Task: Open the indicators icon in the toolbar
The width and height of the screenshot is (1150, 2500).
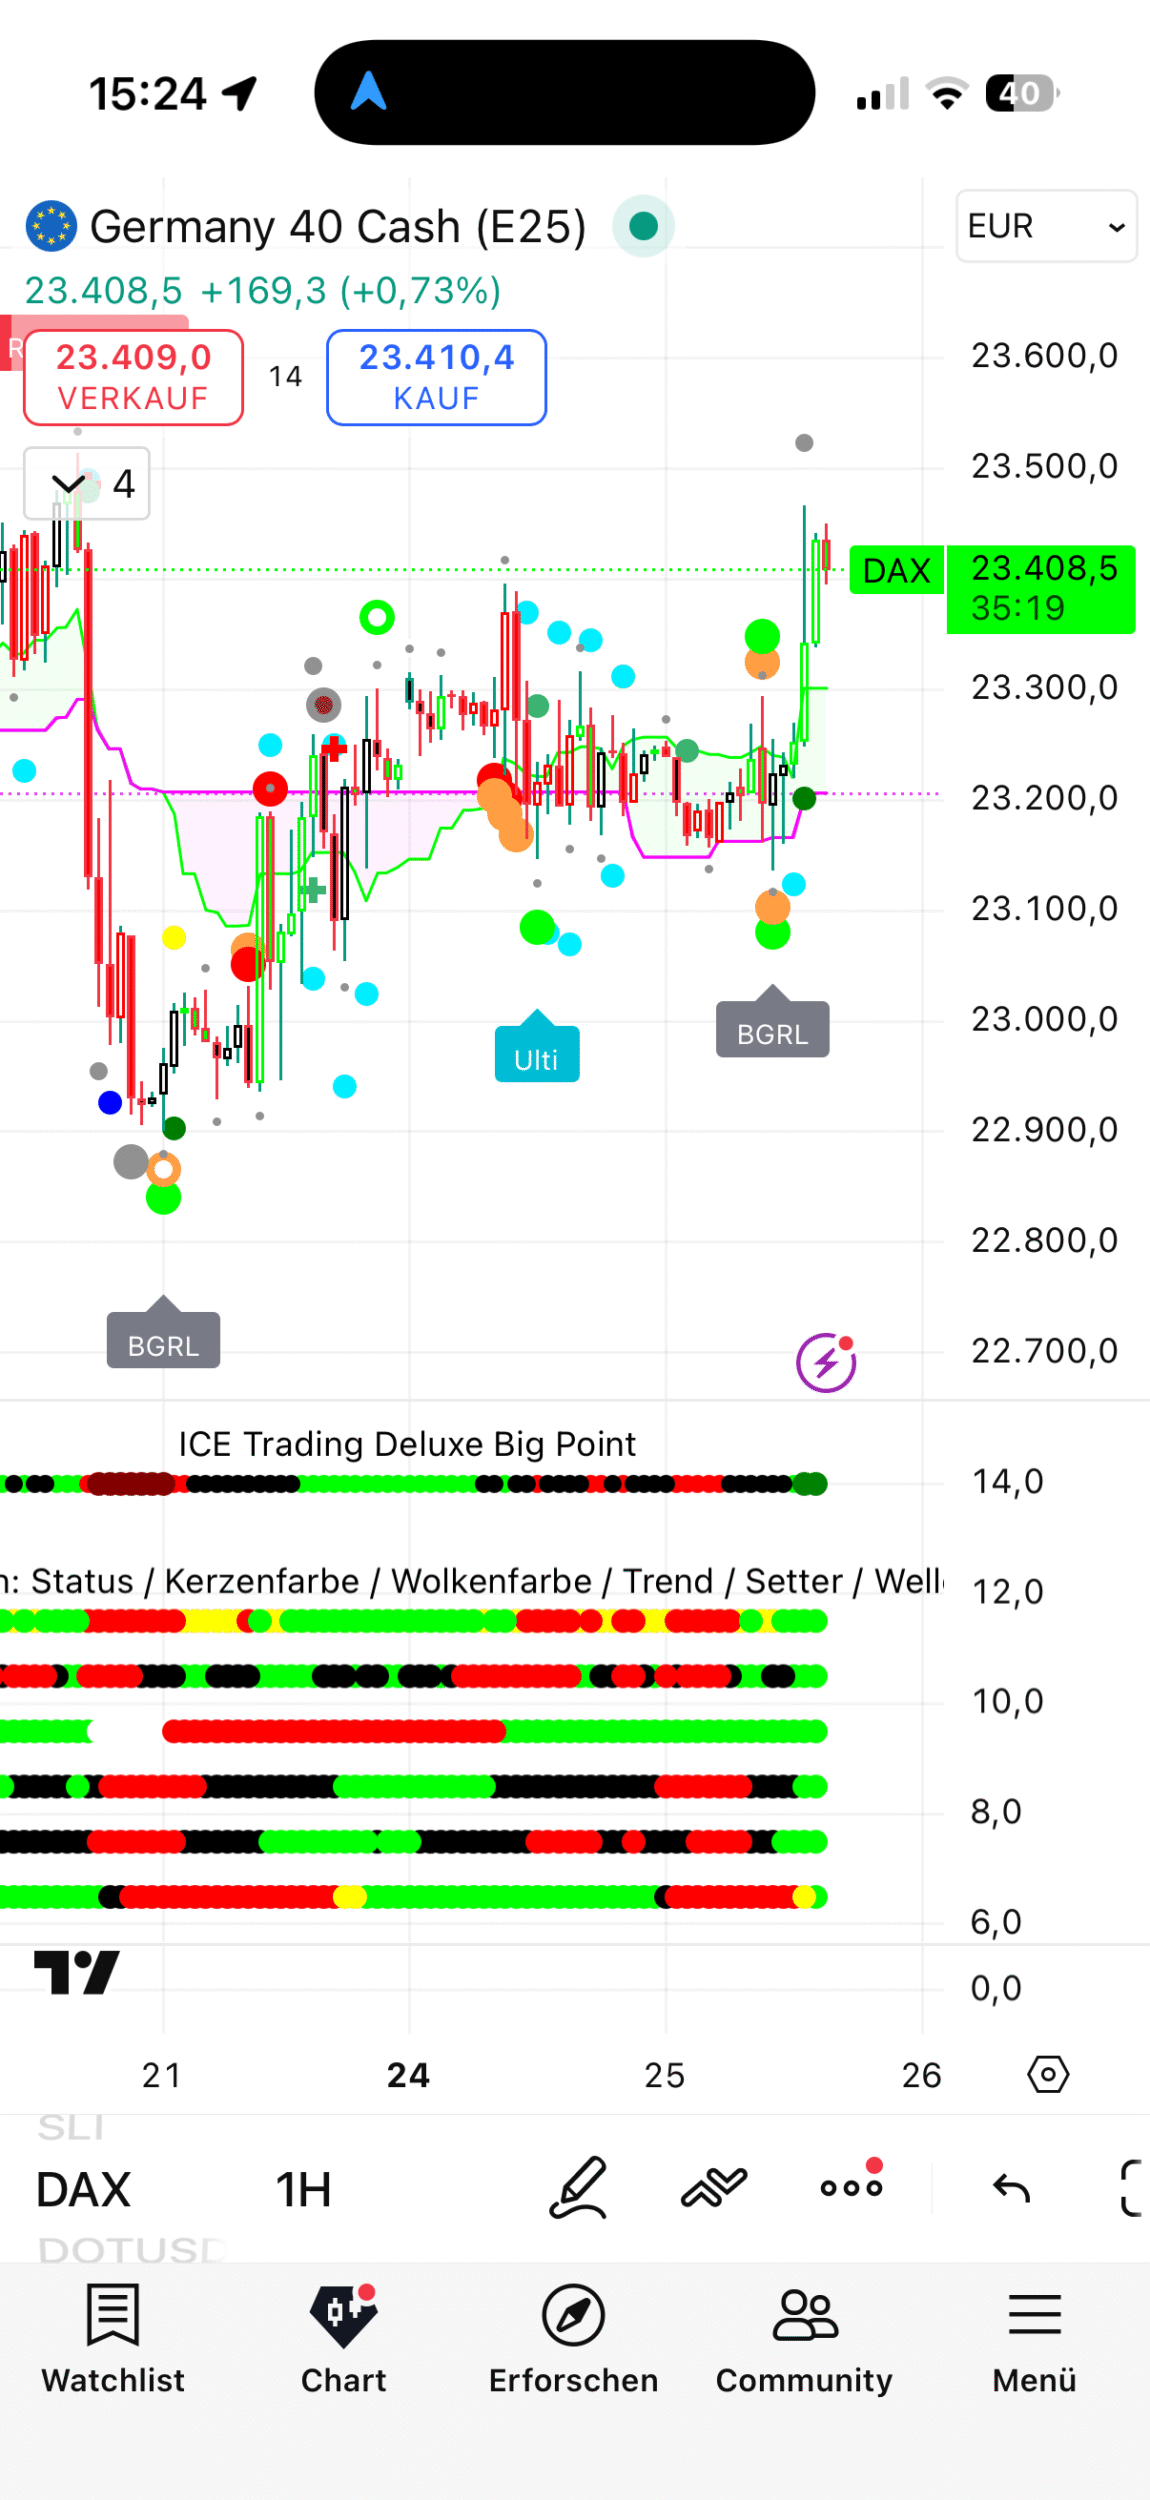Action: pyautogui.click(x=713, y=2188)
